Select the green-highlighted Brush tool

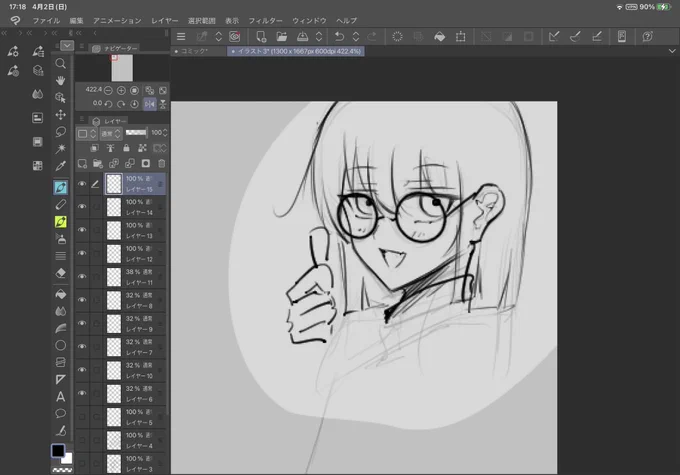coord(61,222)
